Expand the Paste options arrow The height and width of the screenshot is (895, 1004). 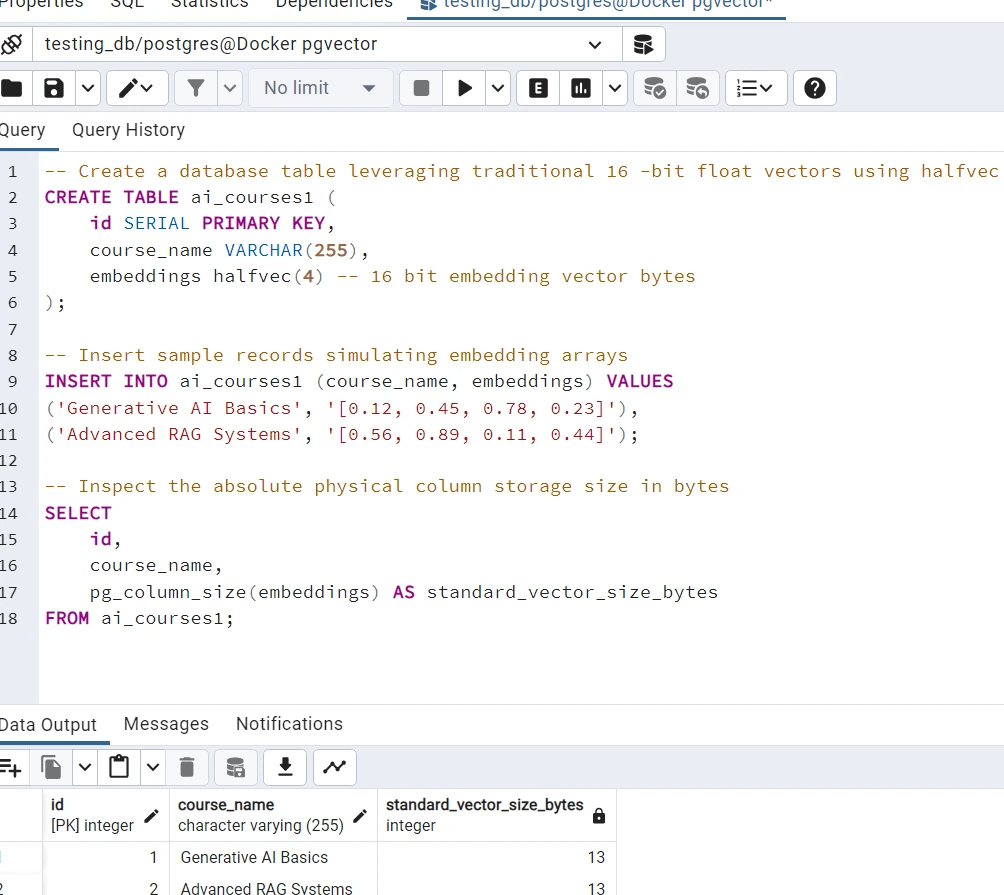pos(153,767)
